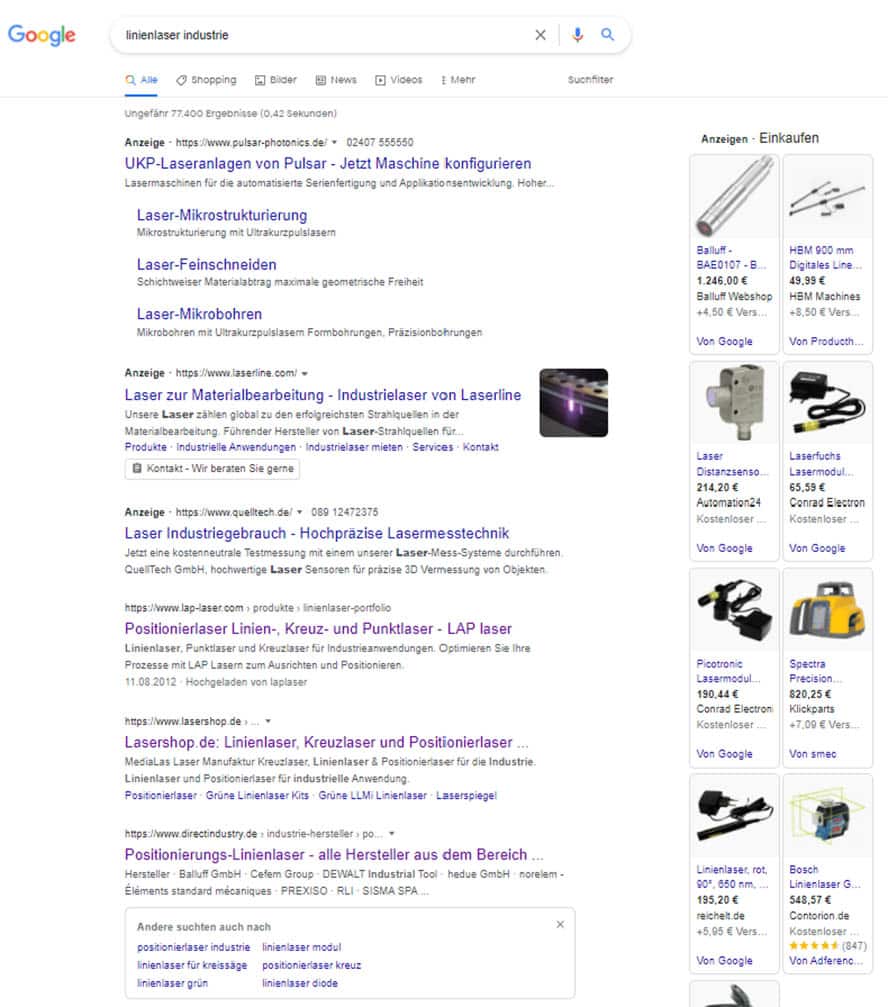
Task: Open the News tab
Action: [336, 80]
